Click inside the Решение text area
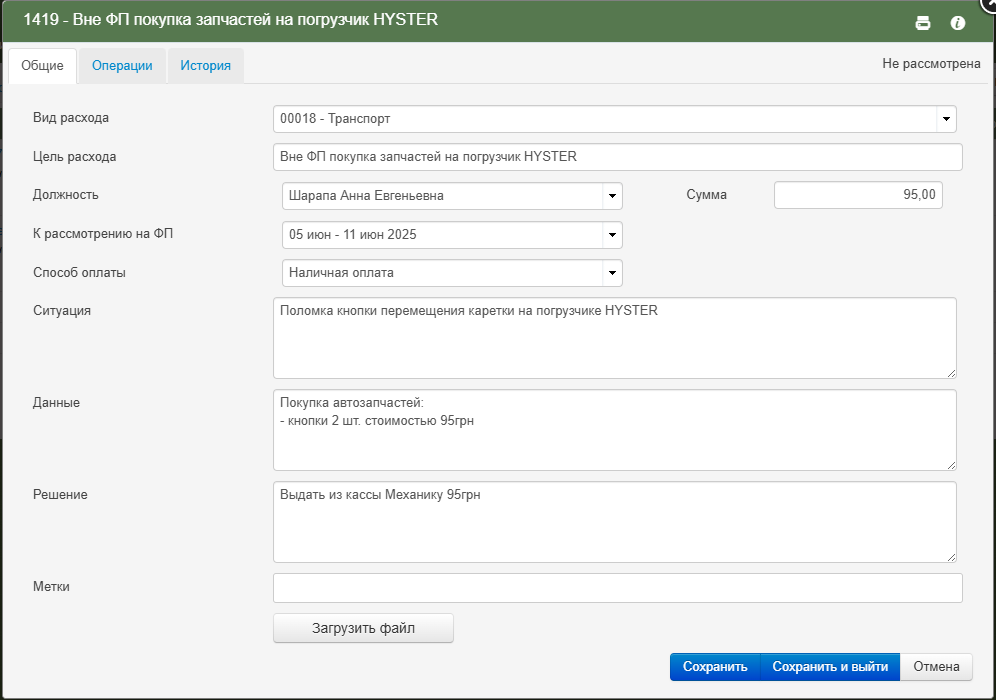 click(x=614, y=522)
